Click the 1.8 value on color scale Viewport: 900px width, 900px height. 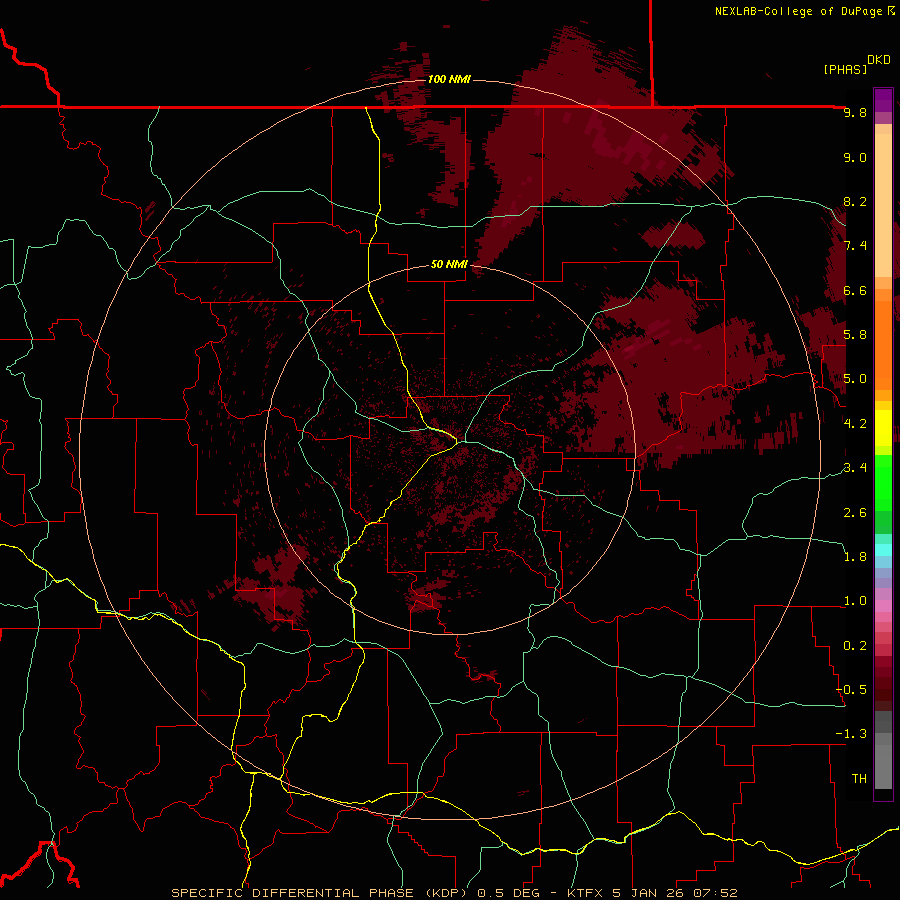coord(855,556)
